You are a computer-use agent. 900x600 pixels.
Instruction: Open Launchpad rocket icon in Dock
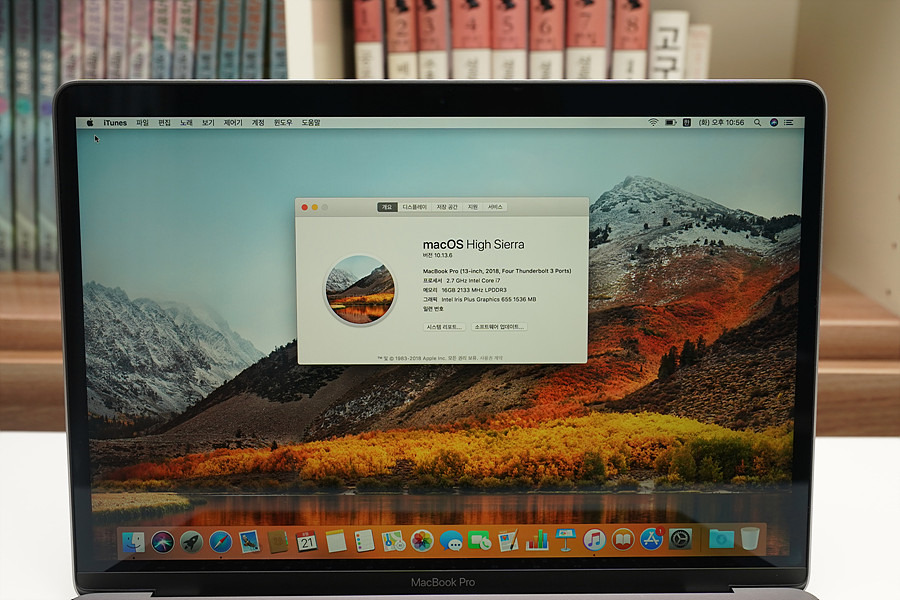click(191, 542)
